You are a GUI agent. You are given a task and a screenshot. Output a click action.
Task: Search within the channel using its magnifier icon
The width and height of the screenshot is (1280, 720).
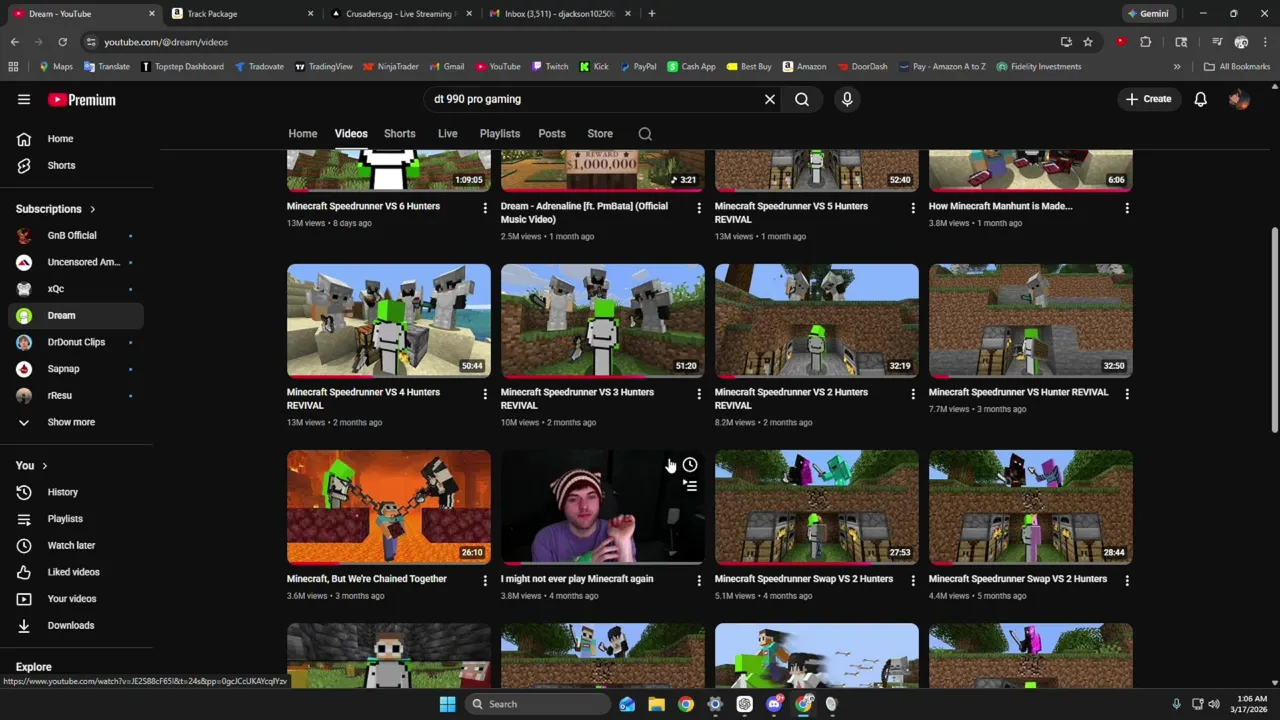point(645,134)
